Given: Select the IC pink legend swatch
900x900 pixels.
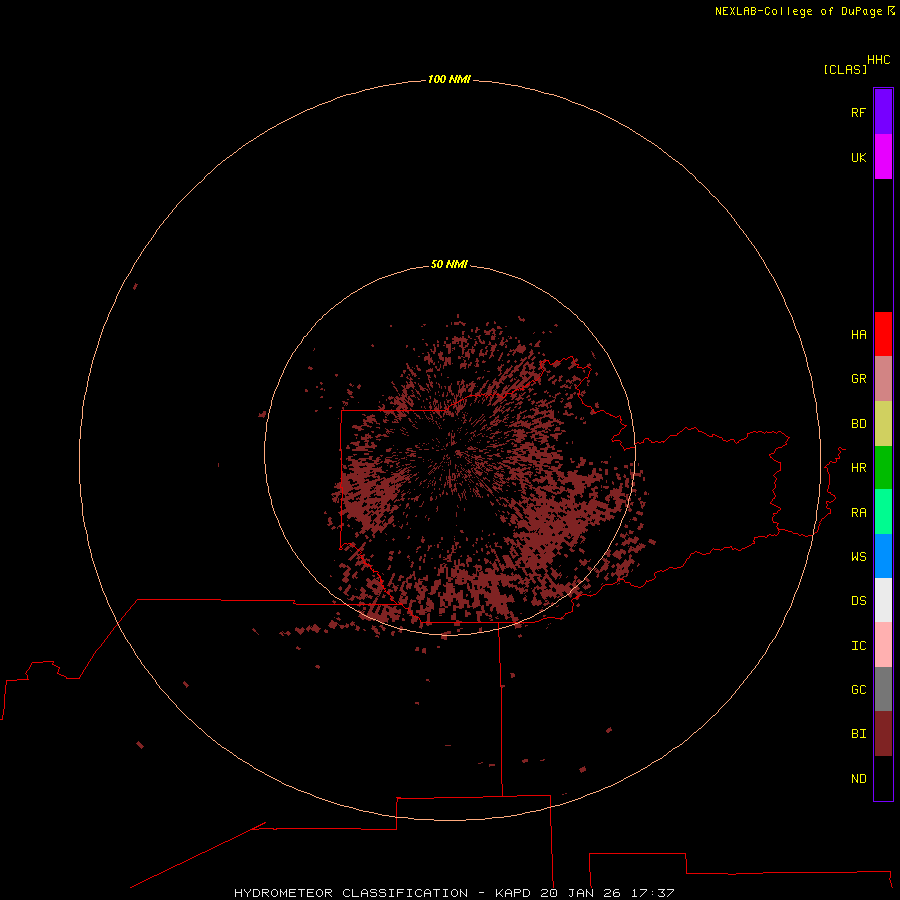Looking at the screenshot, I should click(883, 645).
